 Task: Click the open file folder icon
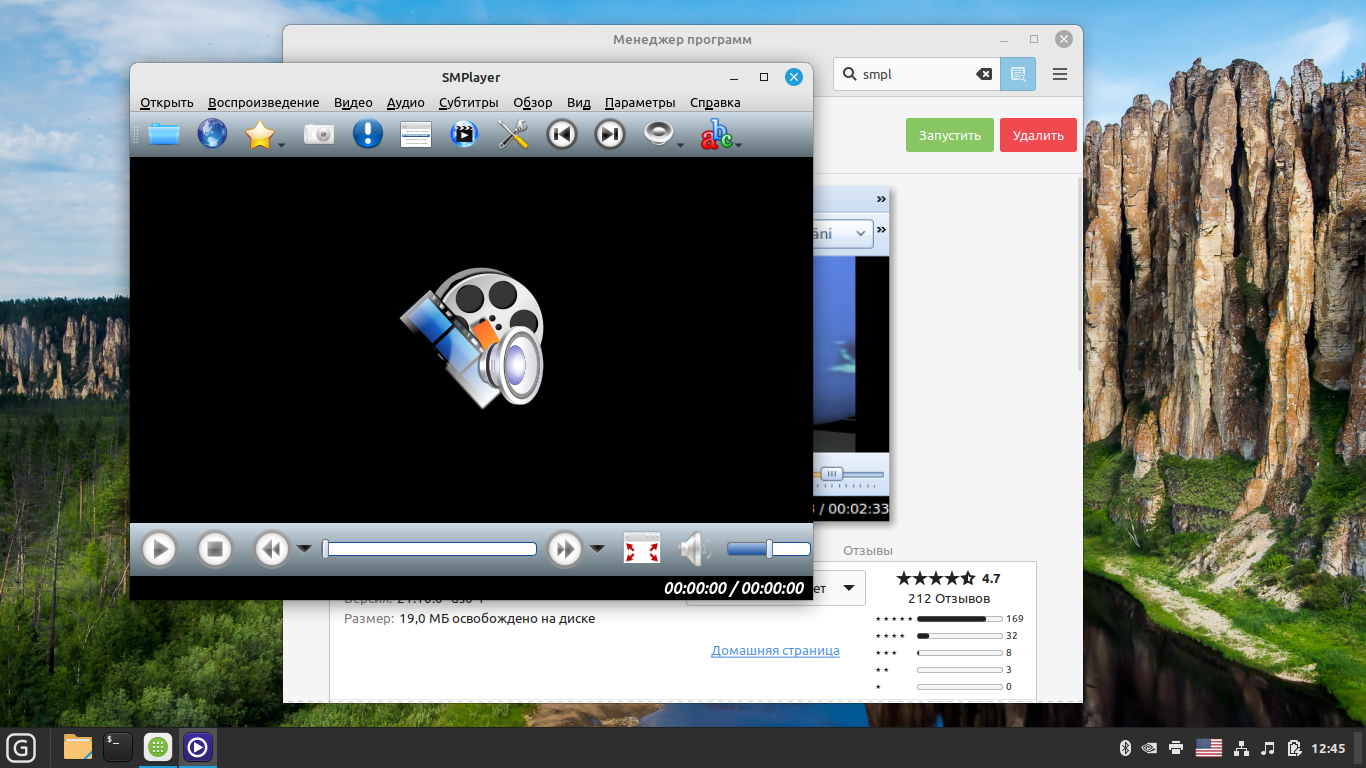pyautogui.click(x=164, y=134)
